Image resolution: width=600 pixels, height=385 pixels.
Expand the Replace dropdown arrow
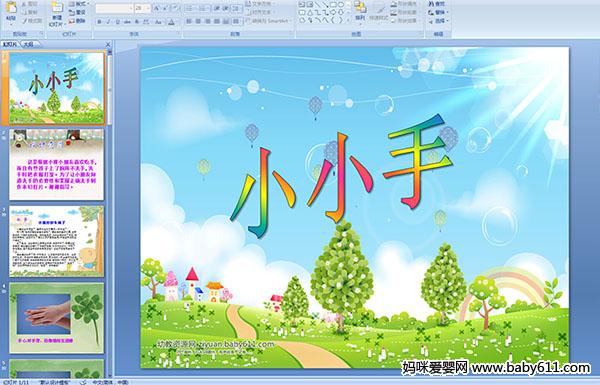pos(447,13)
